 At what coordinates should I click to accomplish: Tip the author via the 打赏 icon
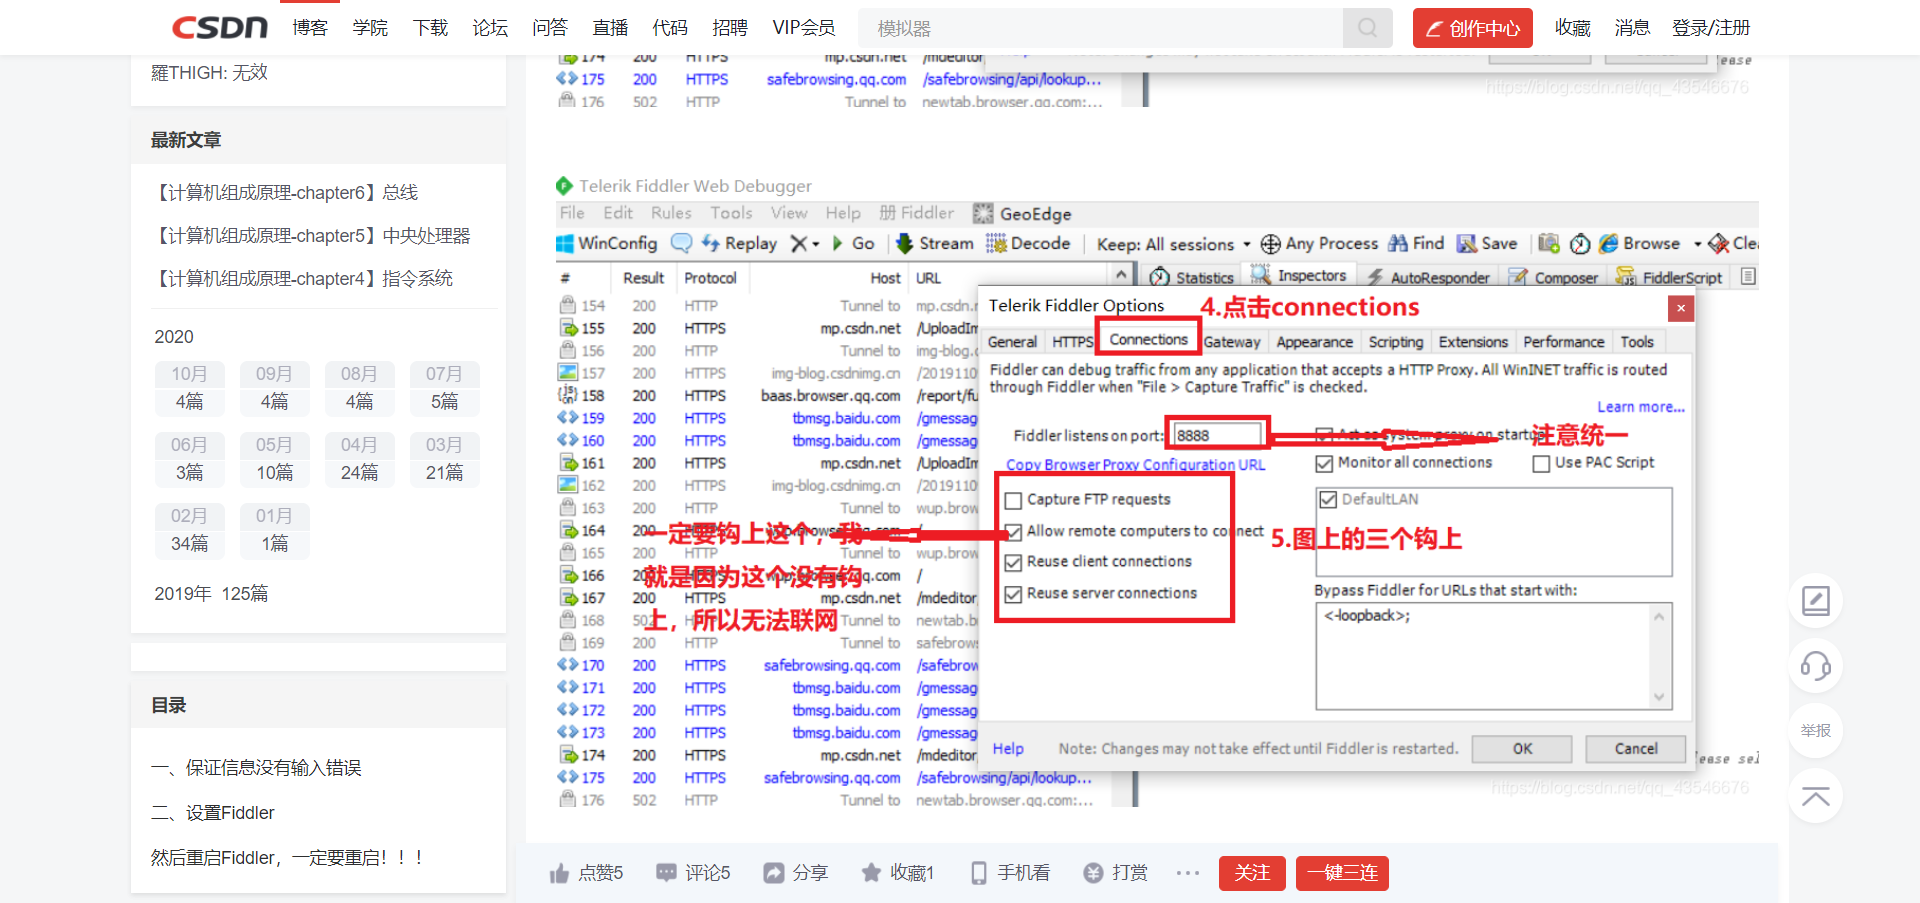tap(1093, 872)
